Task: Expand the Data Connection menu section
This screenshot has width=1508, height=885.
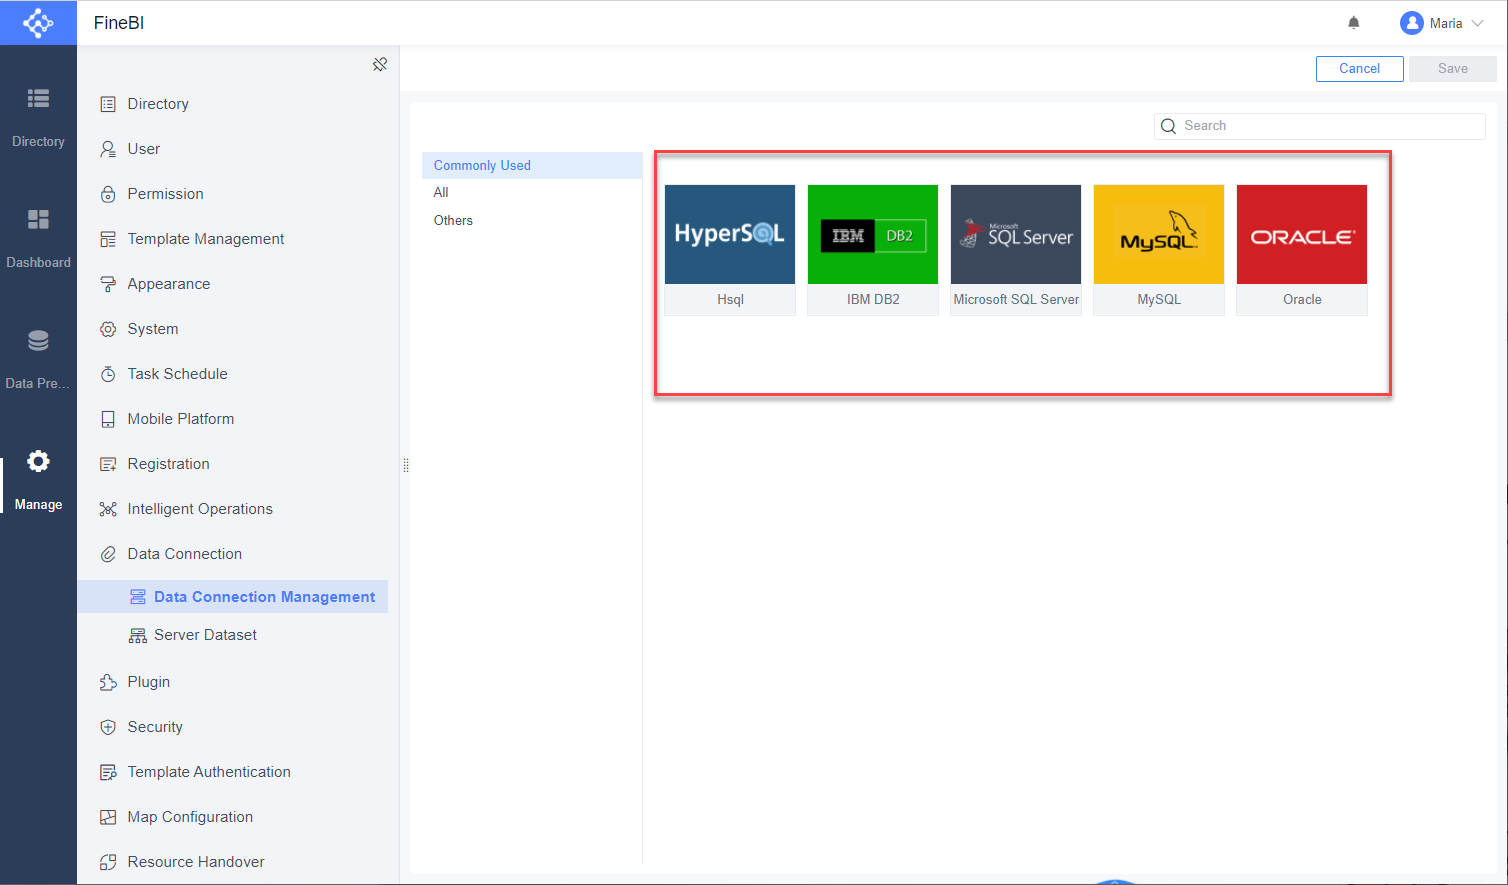Action: coord(184,553)
